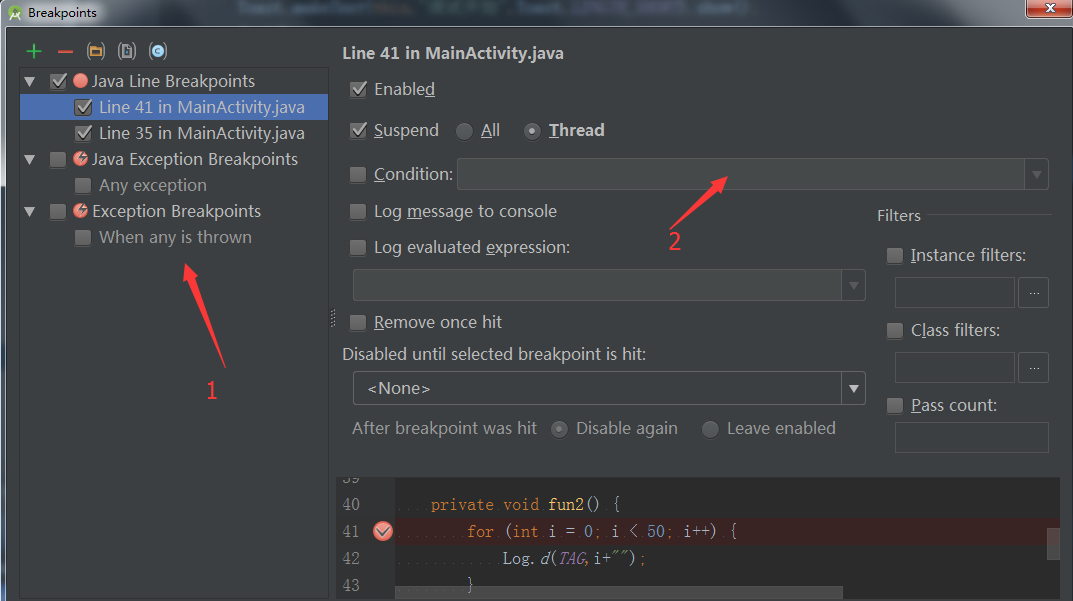Group breakpoints by class icon
Viewport: 1073px width, 601px height.
[158, 51]
